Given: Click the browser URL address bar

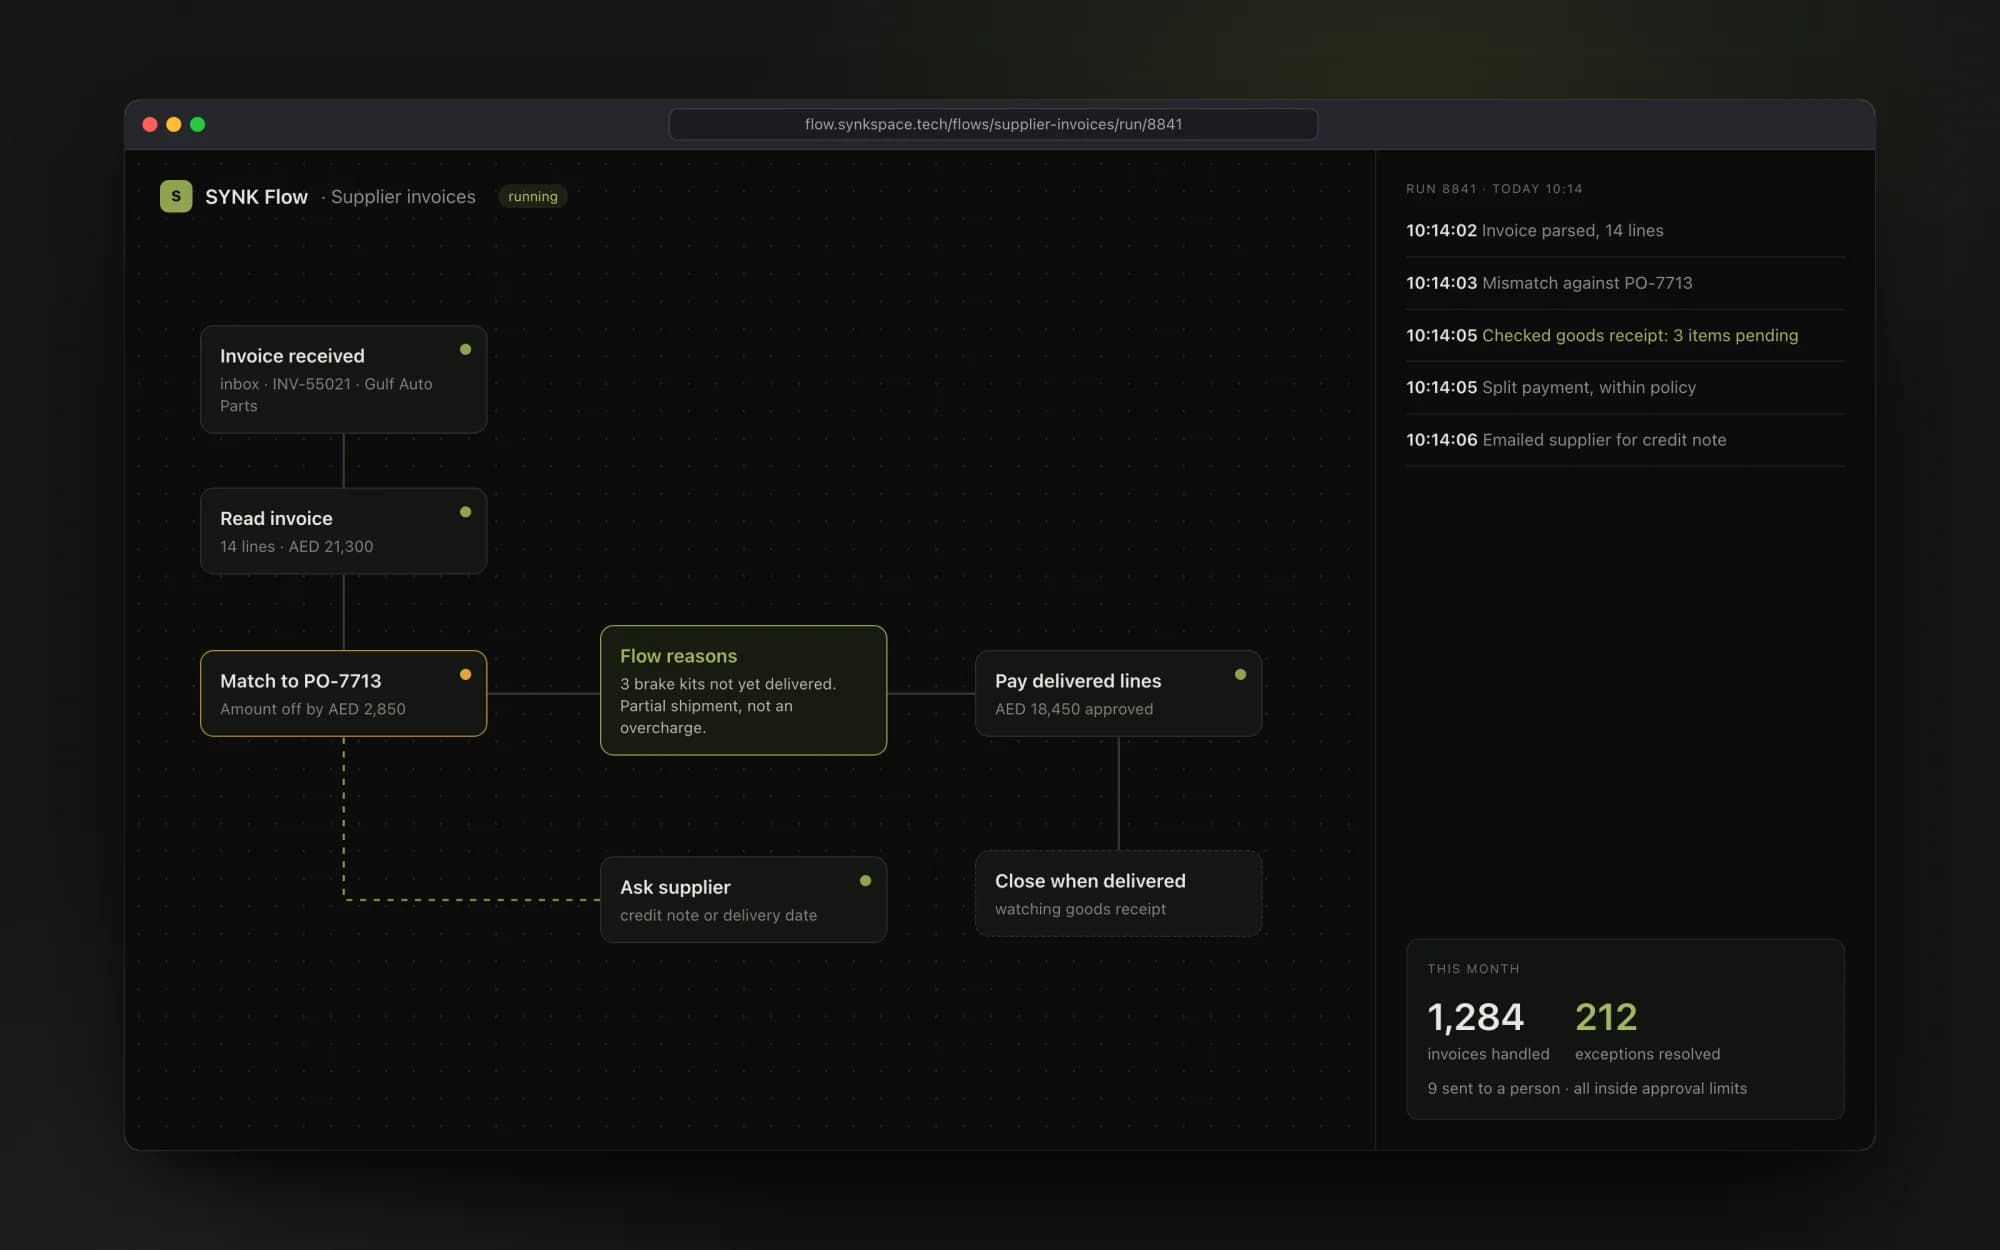Looking at the screenshot, I should 993,124.
